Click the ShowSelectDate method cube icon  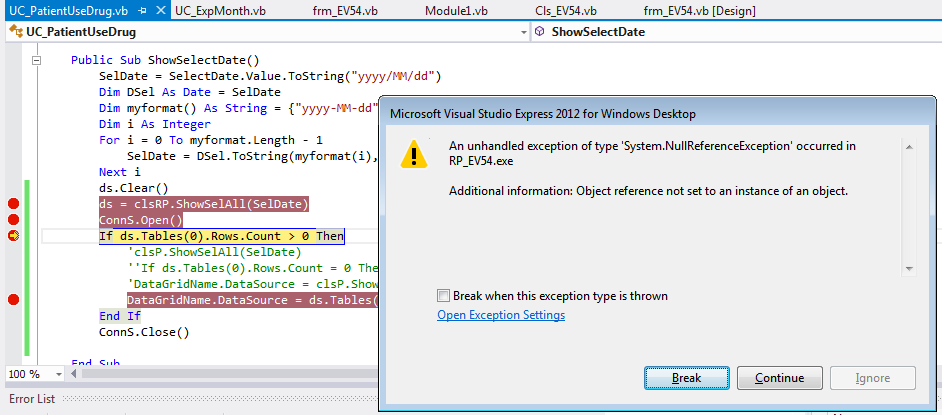tap(540, 32)
